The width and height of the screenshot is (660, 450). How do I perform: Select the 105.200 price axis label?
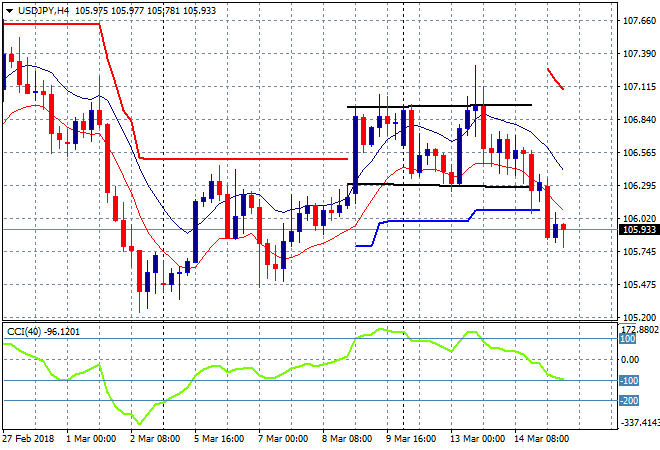click(639, 317)
